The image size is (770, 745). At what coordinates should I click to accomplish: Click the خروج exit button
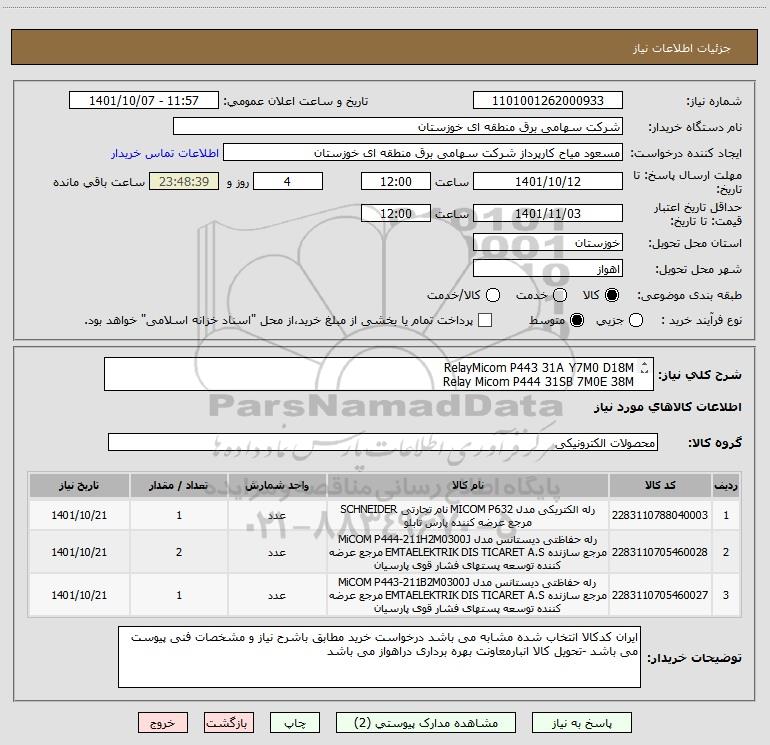tap(163, 723)
